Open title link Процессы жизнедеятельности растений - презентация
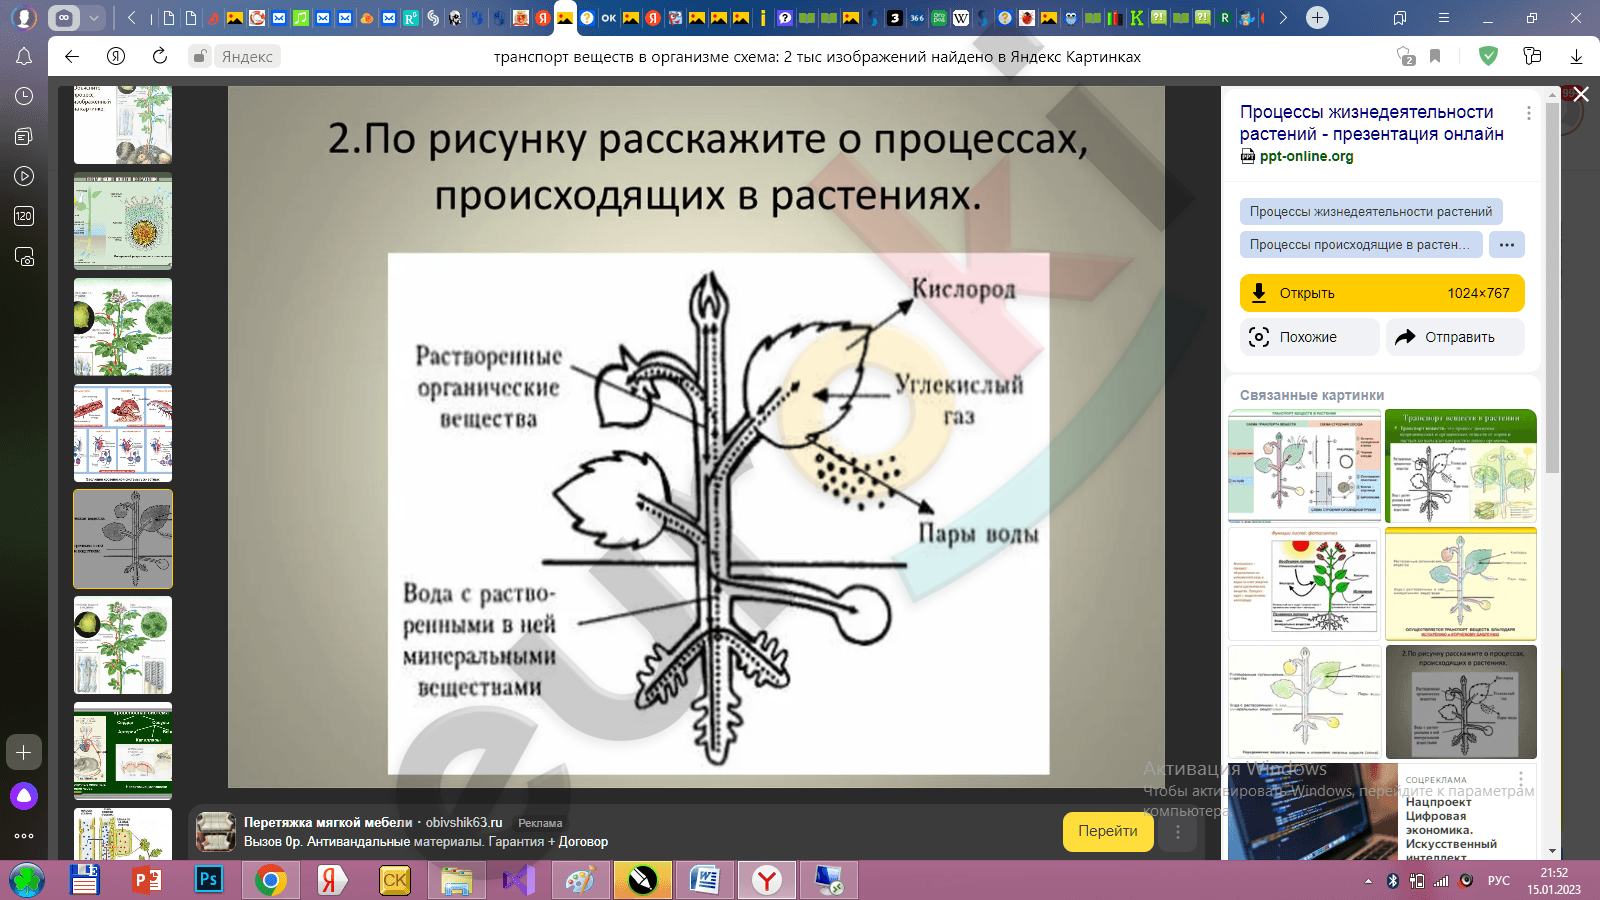Image resolution: width=1600 pixels, height=900 pixels. (x=1372, y=123)
